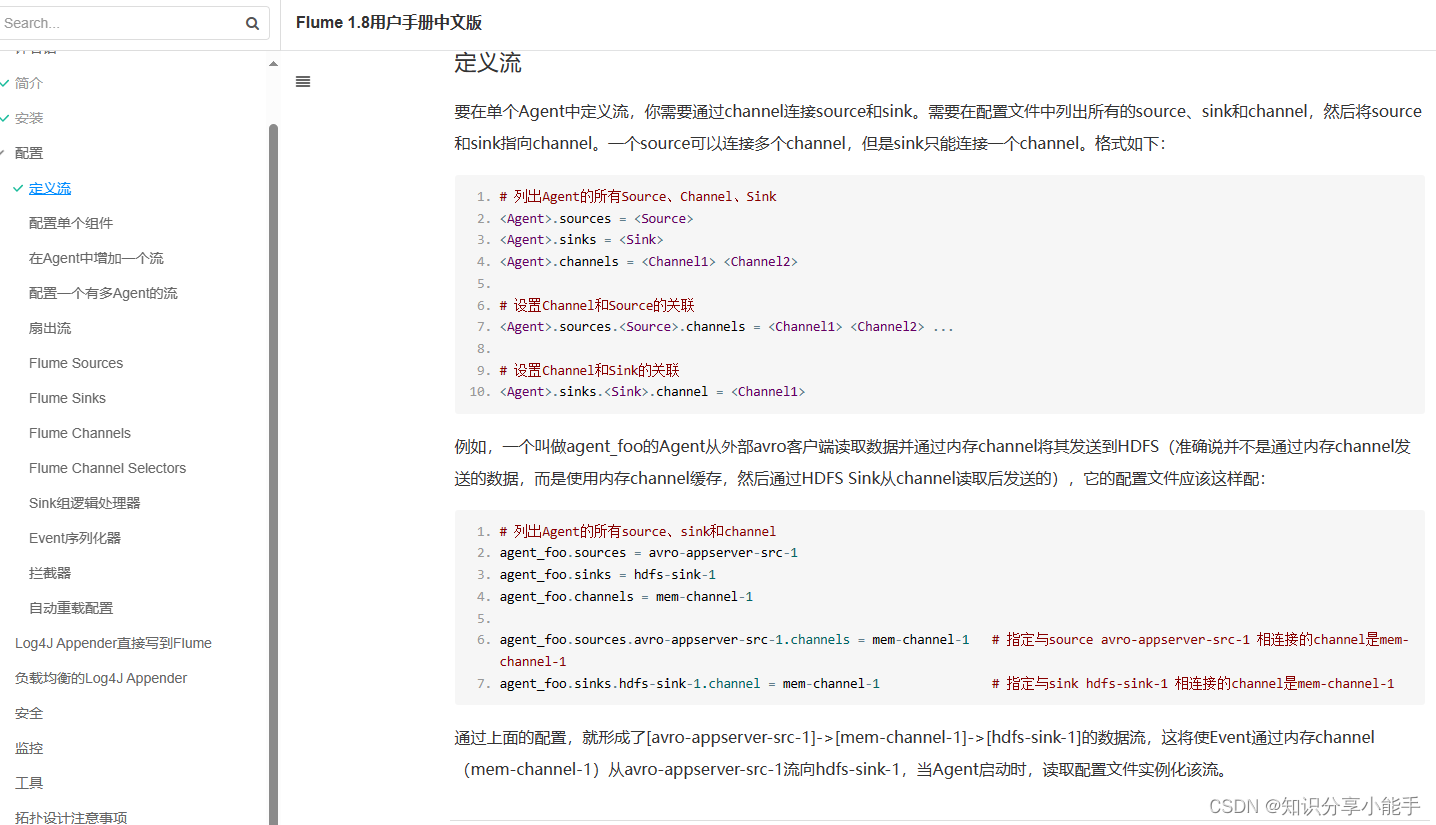Click the checkmark next to 安装

pos(5,118)
